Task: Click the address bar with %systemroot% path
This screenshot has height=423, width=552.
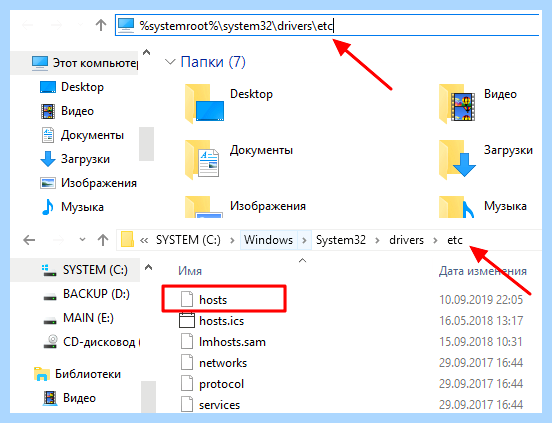Action: click(x=327, y=25)
